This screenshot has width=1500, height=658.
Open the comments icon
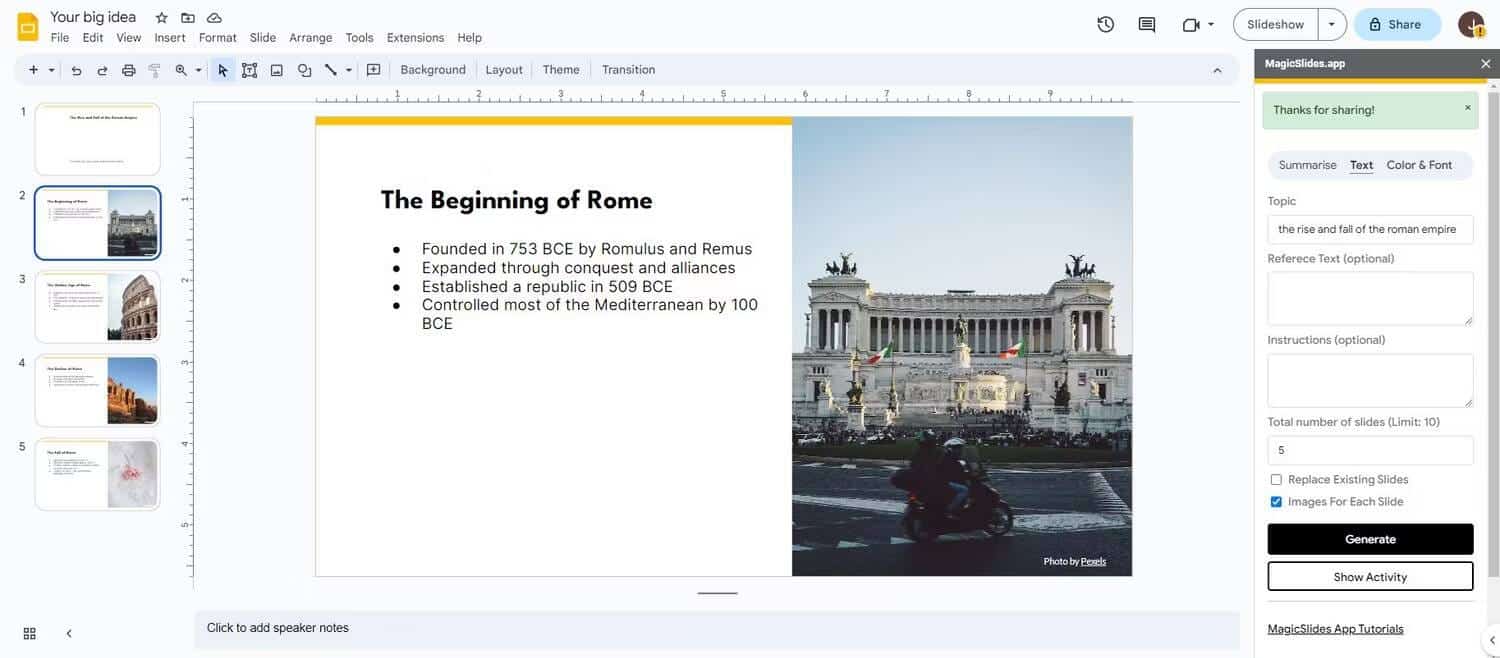[1147, 24]
